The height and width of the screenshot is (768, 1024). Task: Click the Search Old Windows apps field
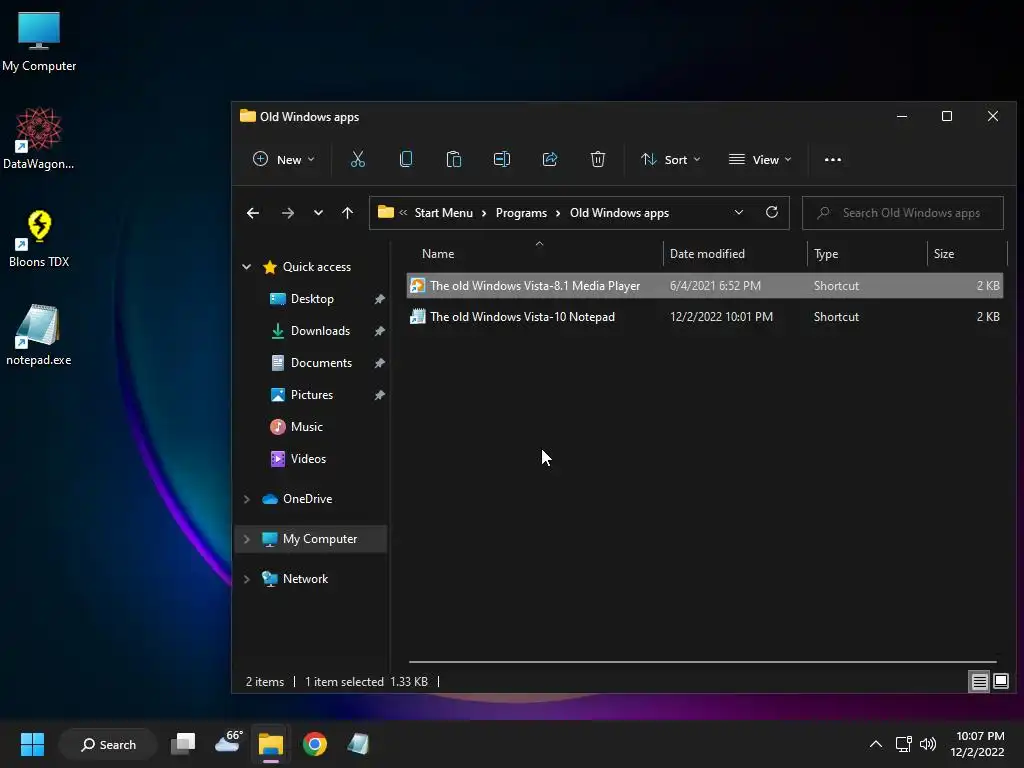point(903,213)
